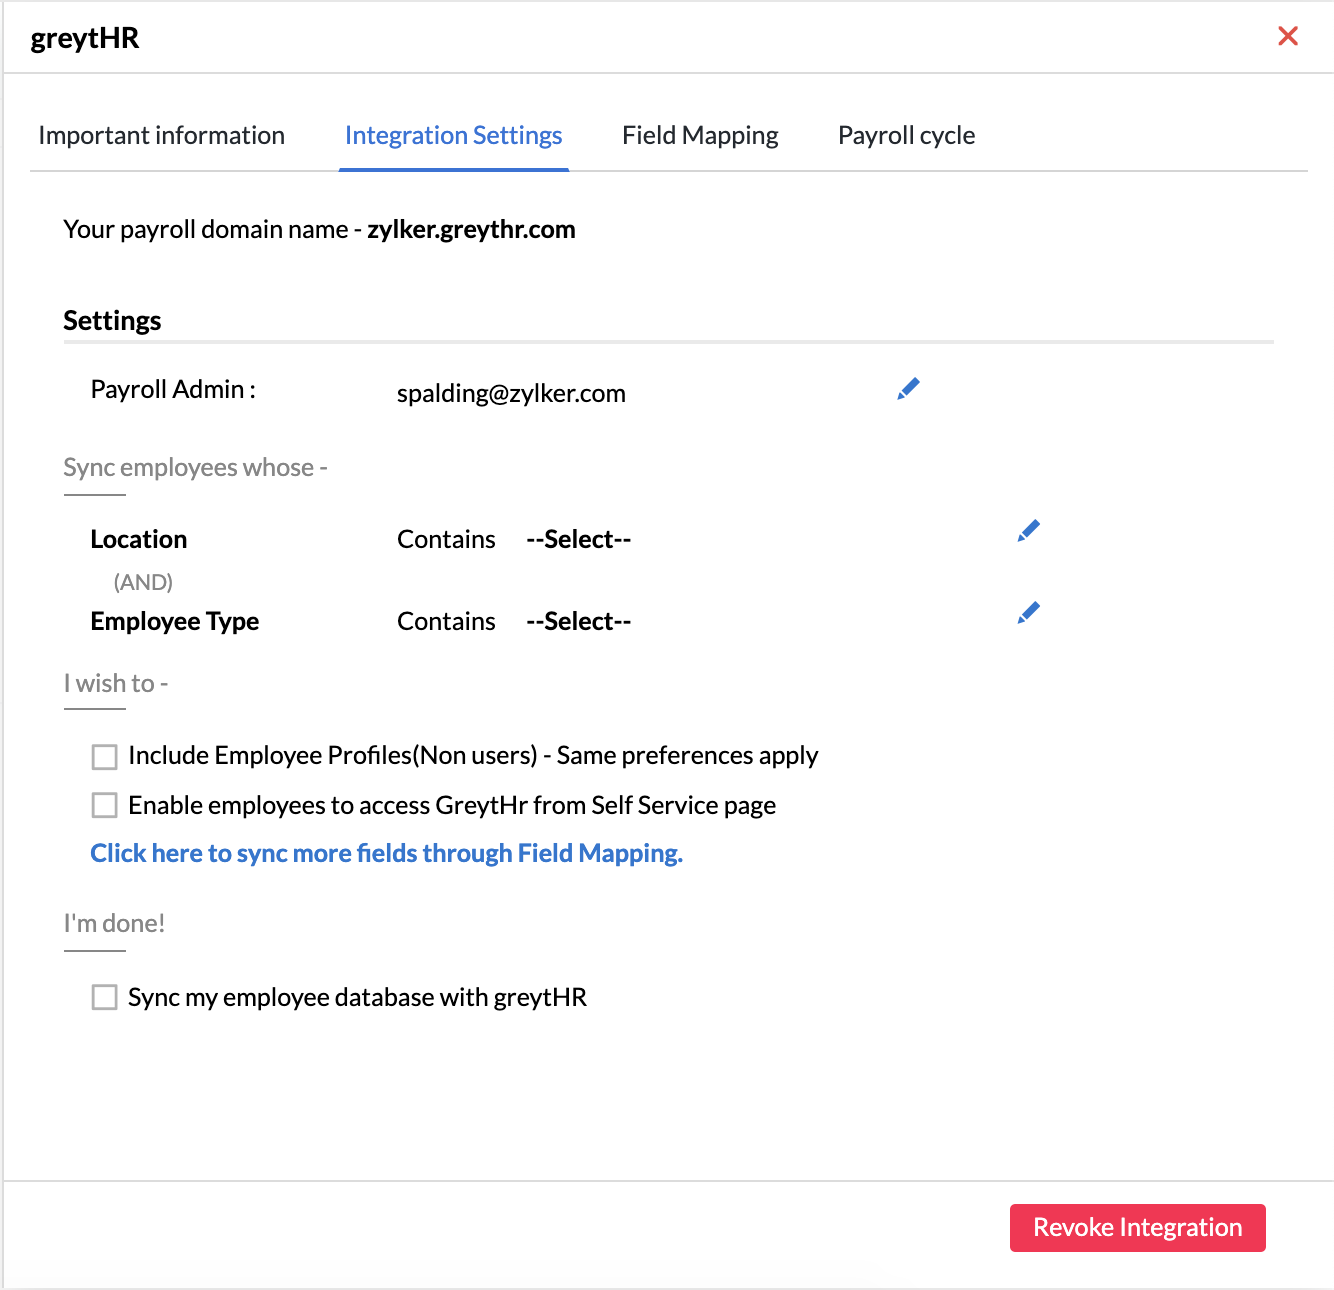Click the Sync employees whose heading
This screenshot has width=1334, height=1290.
(x=195, y=468)
